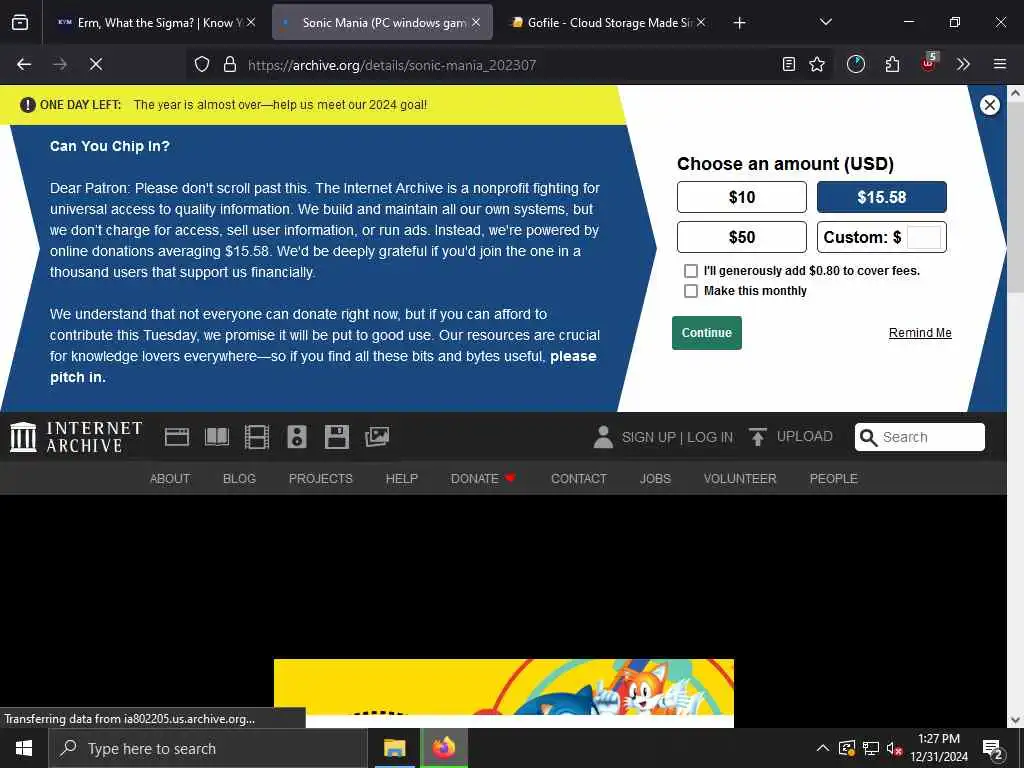Click the Continue donation button
The image size is (1024, 768).
tap(707, 333)
